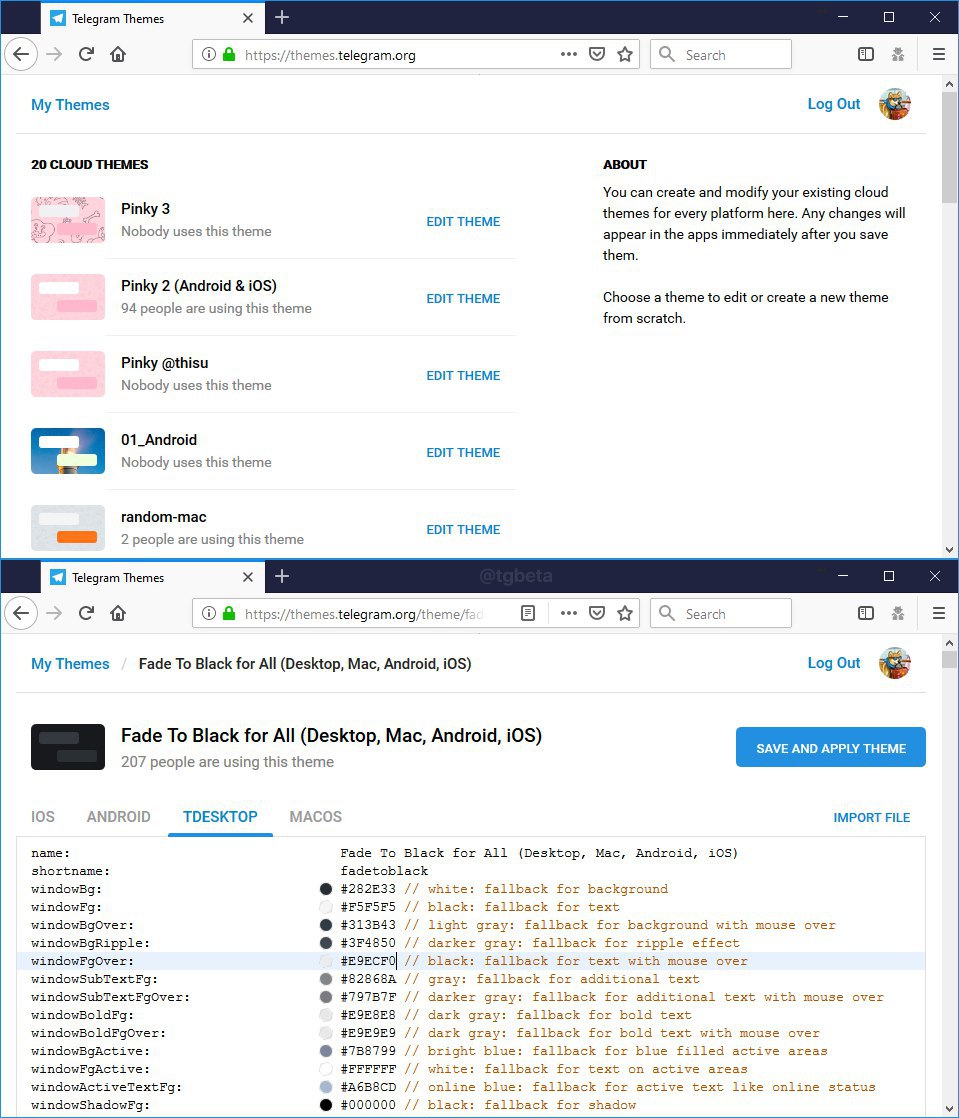Click EDIT THEME for Pinky 2 (Android & iOS)
959x1118 pixels.
(x=463, y=299)
